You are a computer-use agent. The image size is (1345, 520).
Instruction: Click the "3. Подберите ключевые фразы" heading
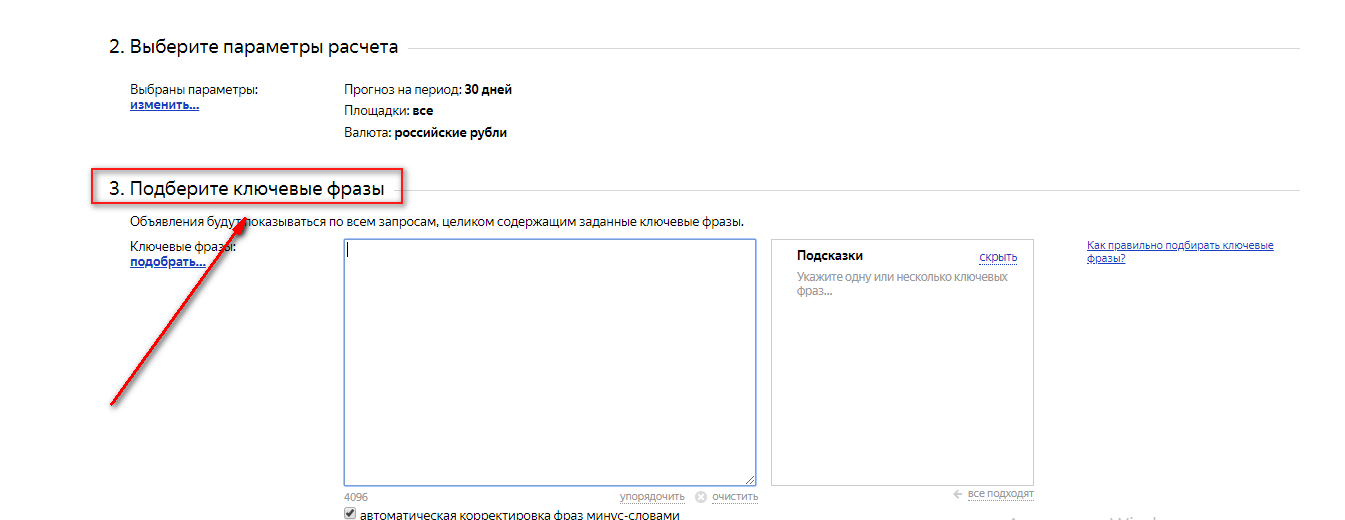click(x=246, y=187)
